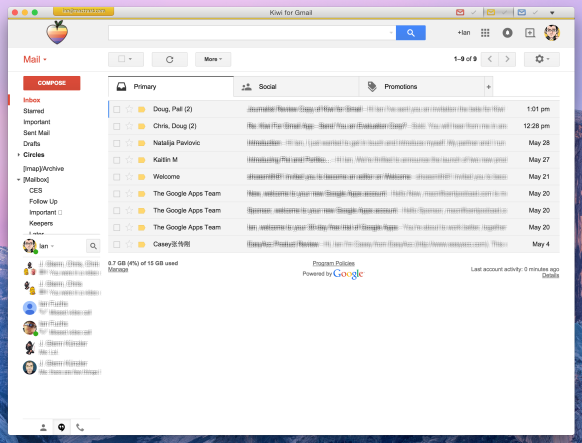Viewport: 582px width, 443px height.
Task: Switch to the Social tab
Action: (x=296, y=87)
